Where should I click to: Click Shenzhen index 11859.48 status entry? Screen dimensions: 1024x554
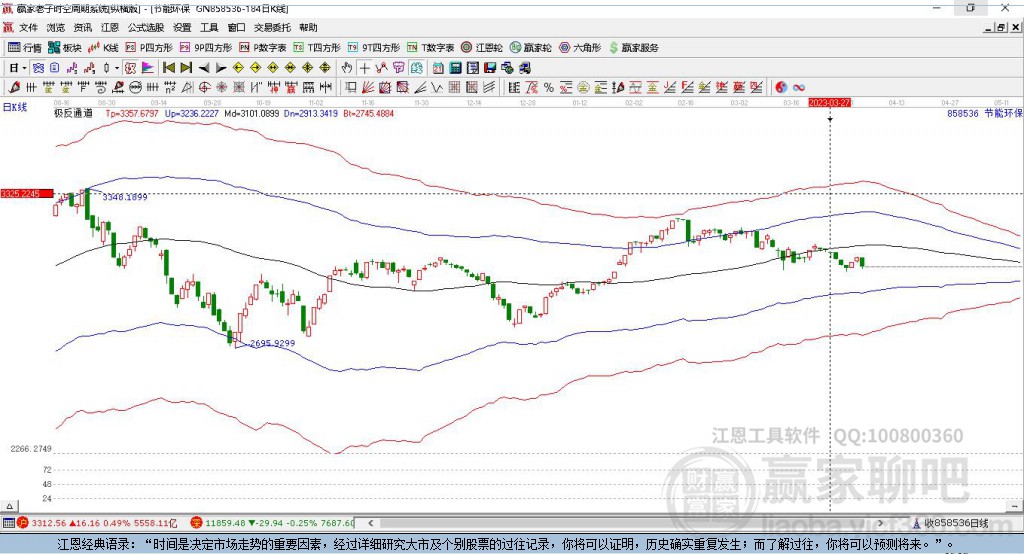tap(272, 523)
